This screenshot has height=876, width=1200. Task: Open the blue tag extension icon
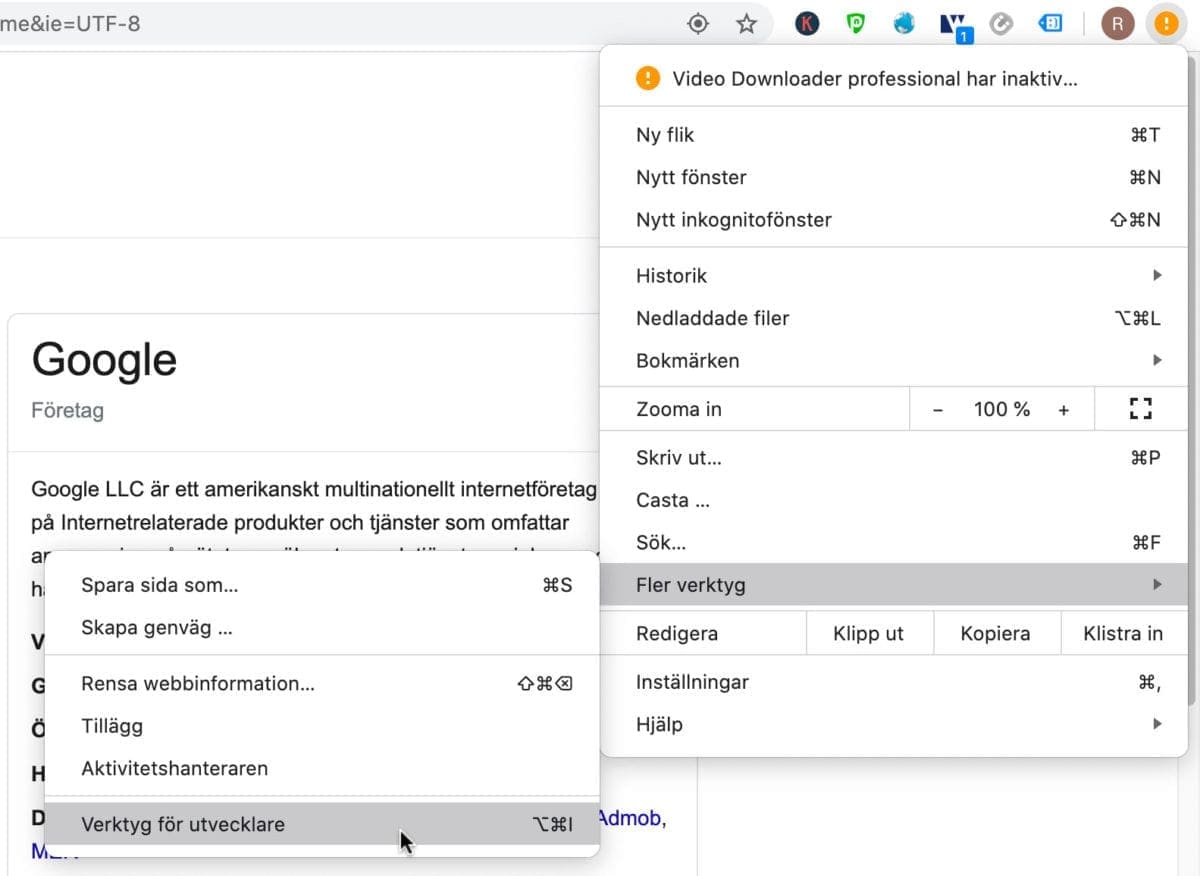[1050, 24]
